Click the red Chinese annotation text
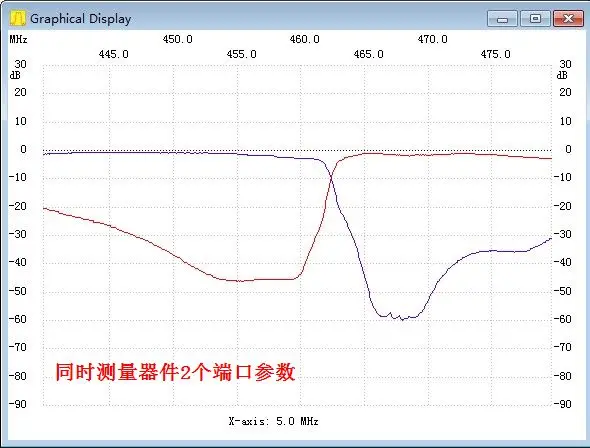The image size is (590, 448). [175, 372]
